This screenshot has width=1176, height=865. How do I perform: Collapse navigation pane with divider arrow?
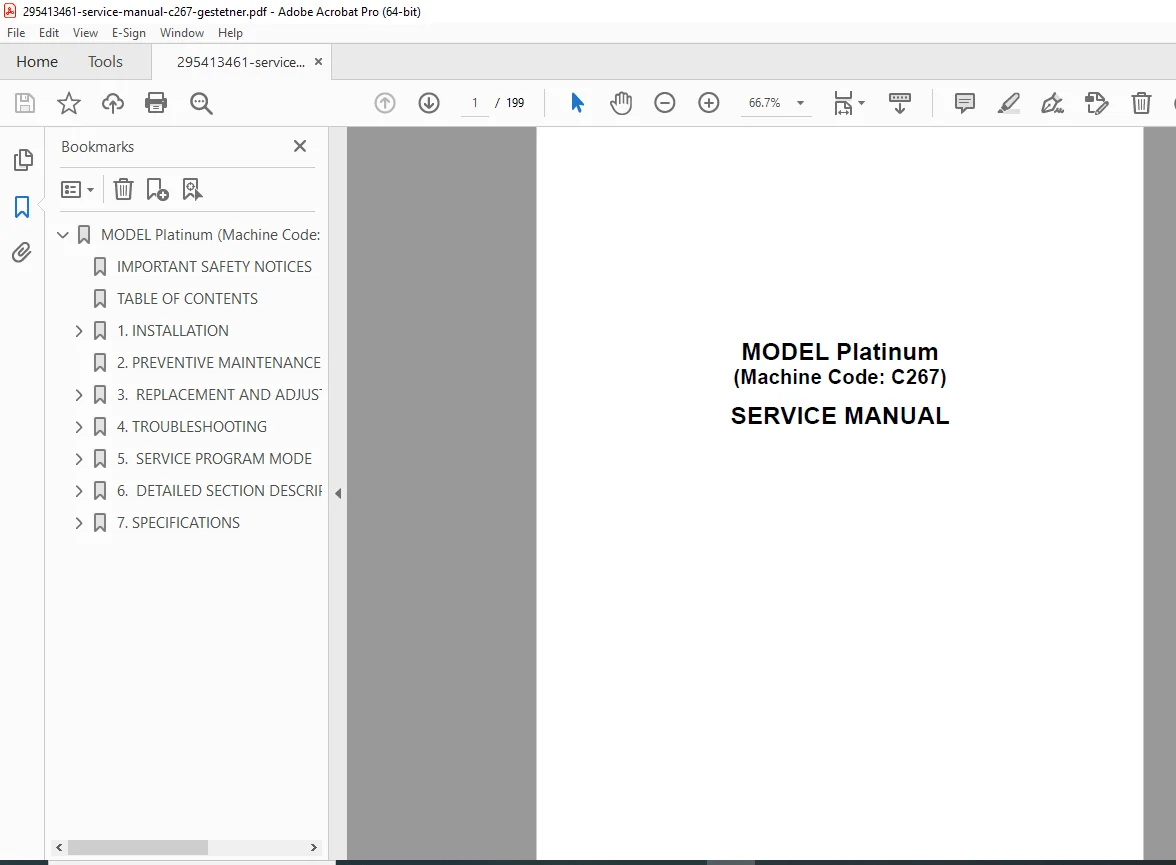click(x=338, y=494)
